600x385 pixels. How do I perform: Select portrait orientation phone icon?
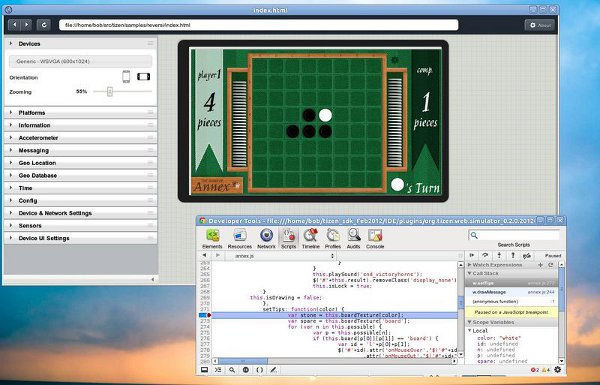(x=126, y=77)
